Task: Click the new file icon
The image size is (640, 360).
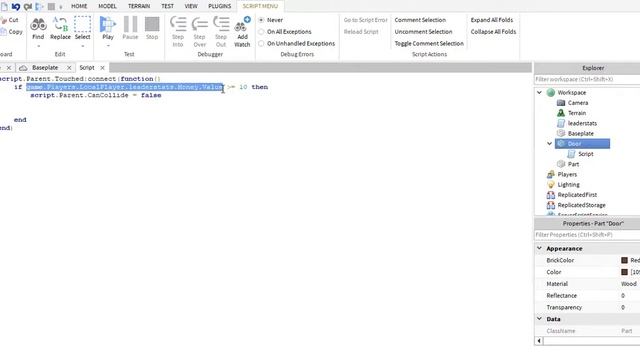Action: (4, 6)
